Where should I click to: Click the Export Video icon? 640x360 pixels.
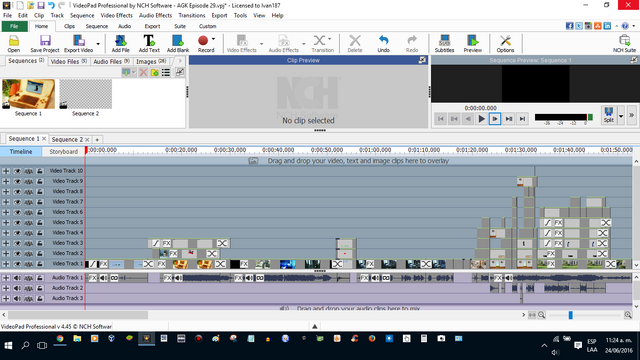click(78, 44)
